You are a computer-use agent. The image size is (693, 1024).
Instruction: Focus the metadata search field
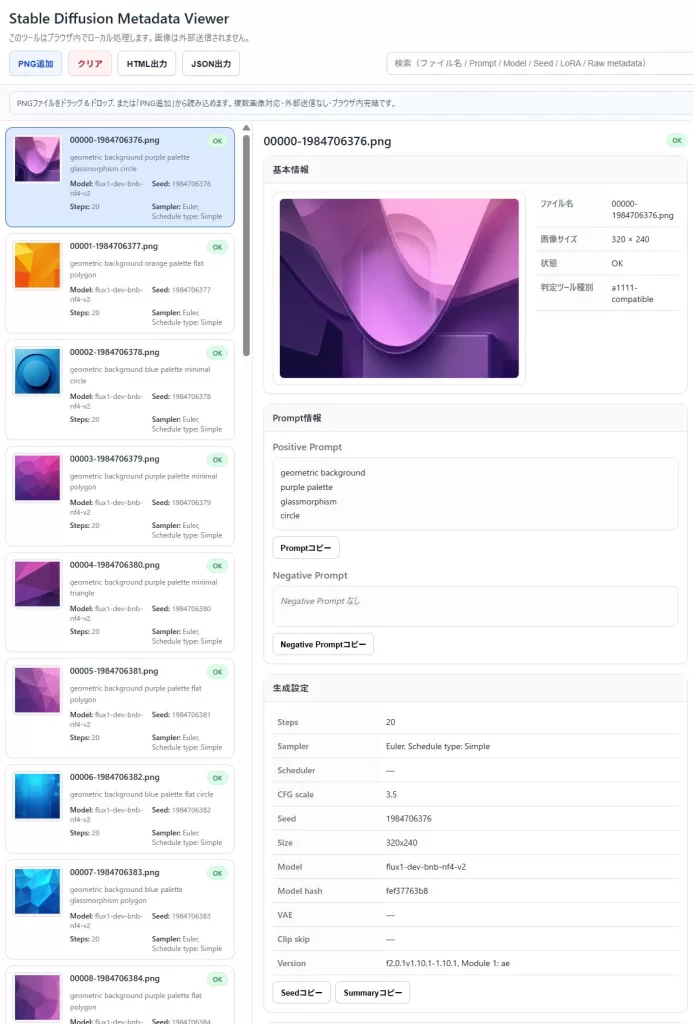538,63
